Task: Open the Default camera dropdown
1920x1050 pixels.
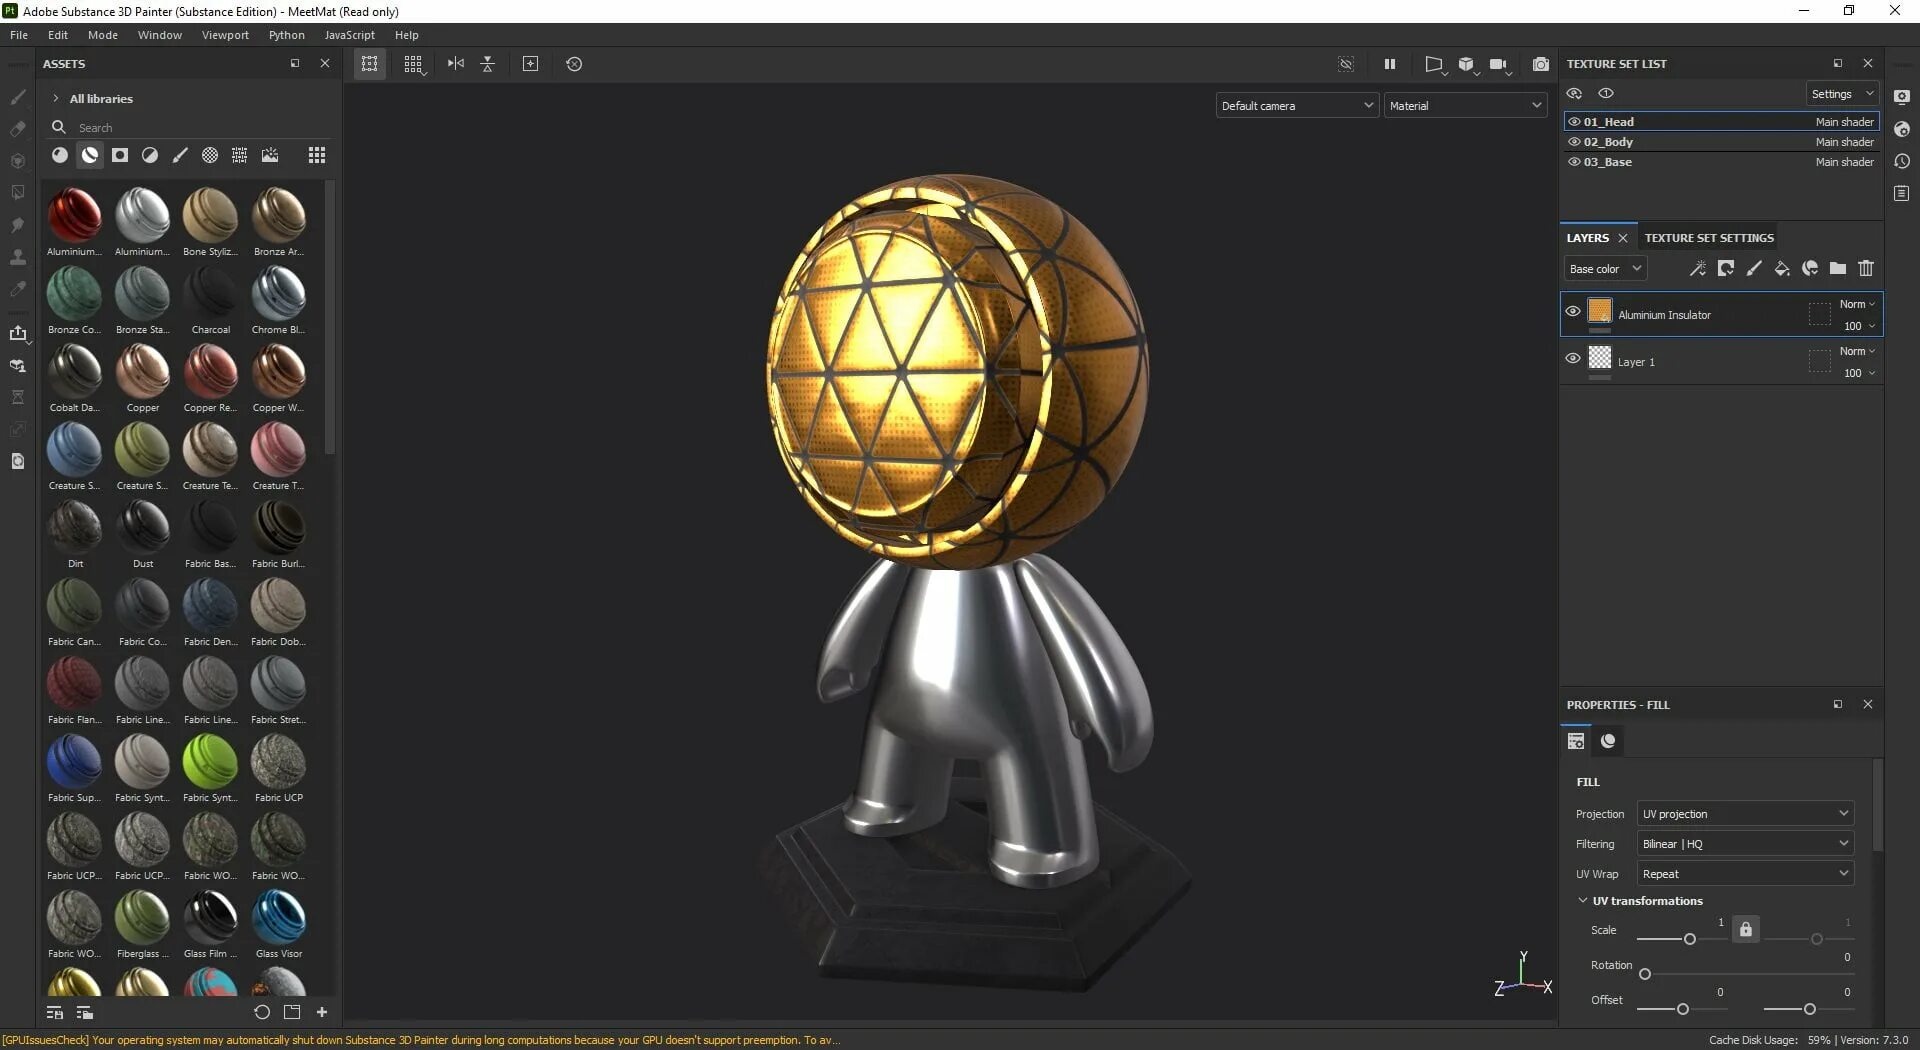Action: pyautogui.click(x=1296, y=105)
